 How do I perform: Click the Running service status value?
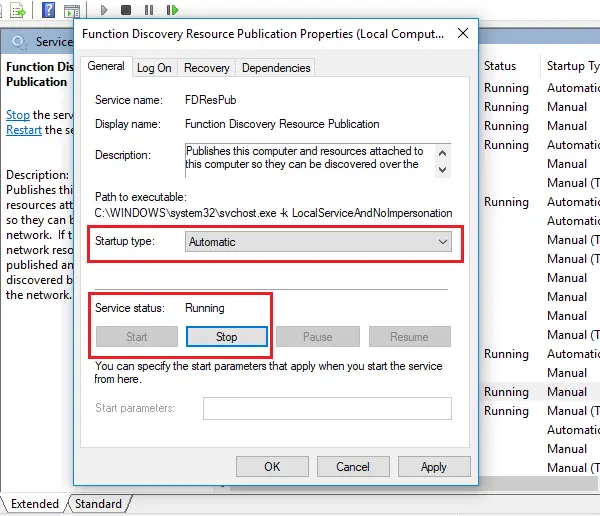(205, 308)
